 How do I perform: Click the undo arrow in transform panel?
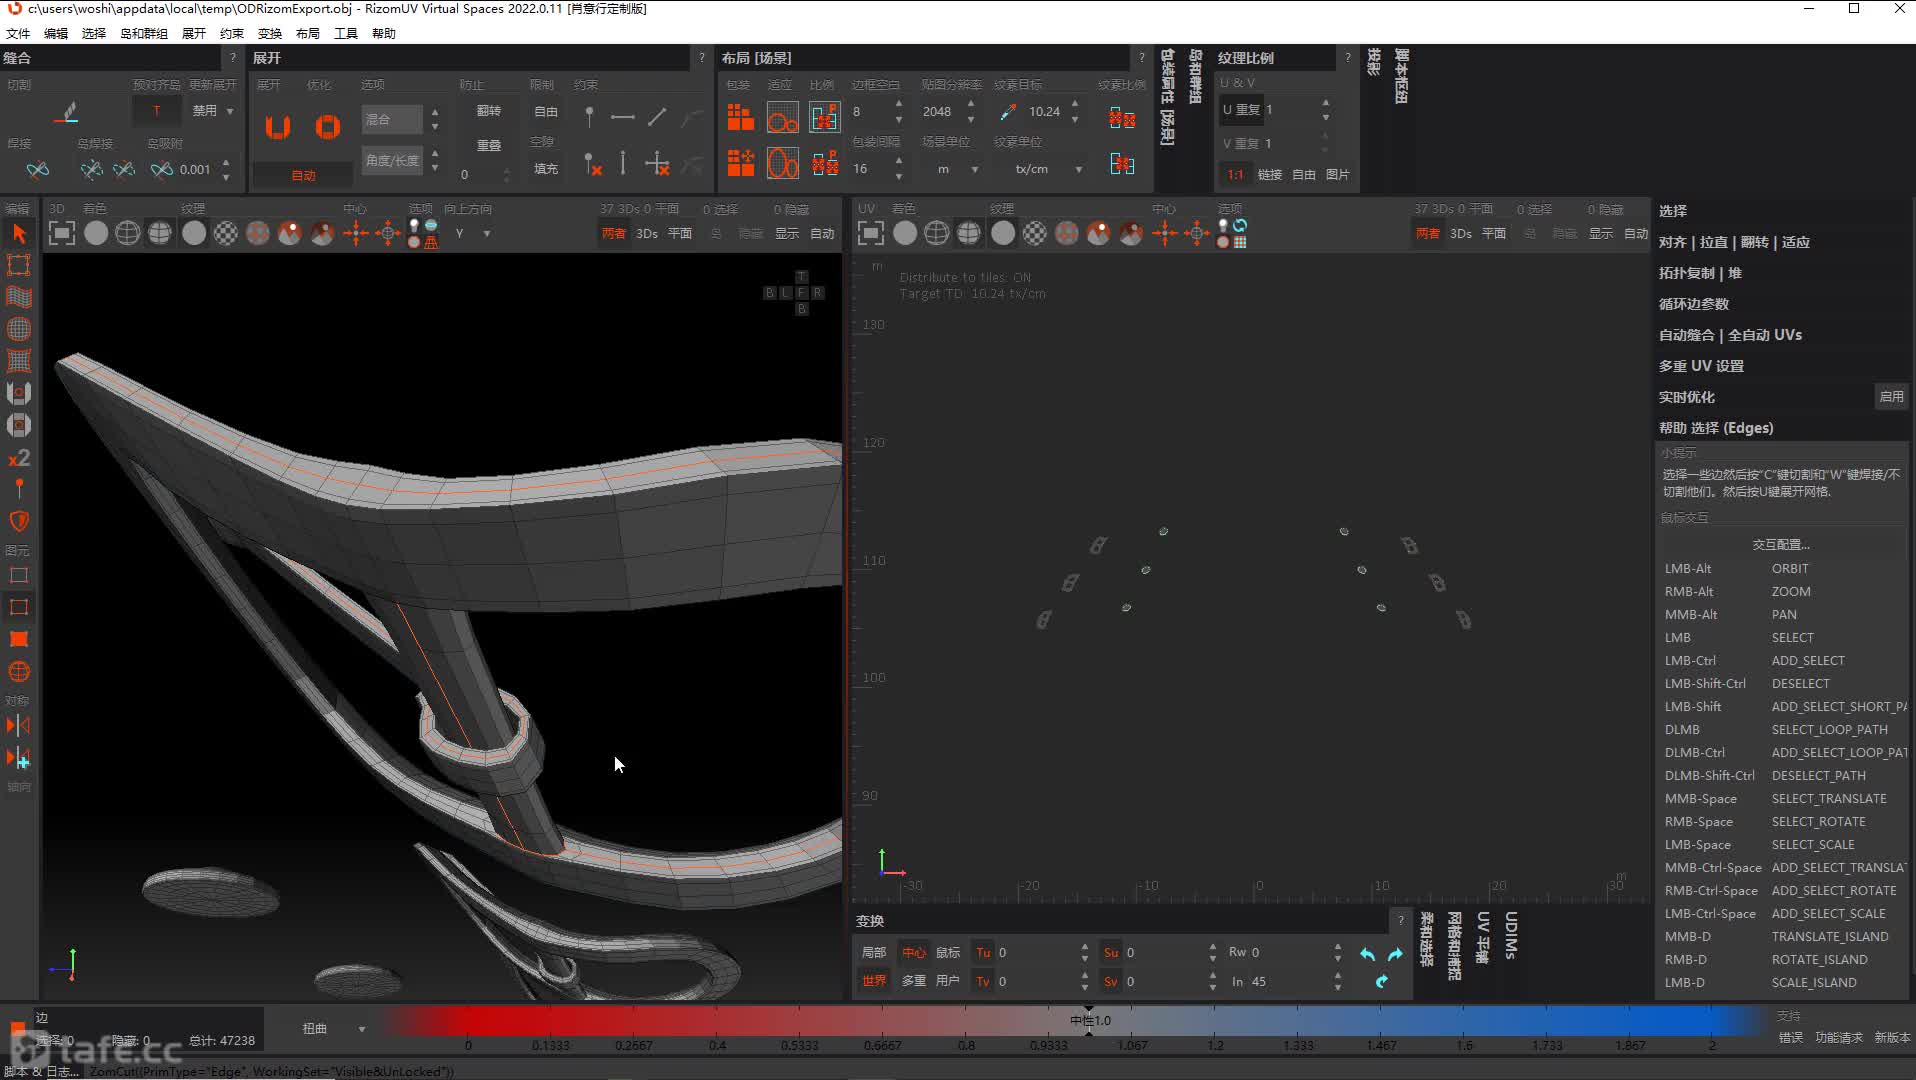(1367, 954)
